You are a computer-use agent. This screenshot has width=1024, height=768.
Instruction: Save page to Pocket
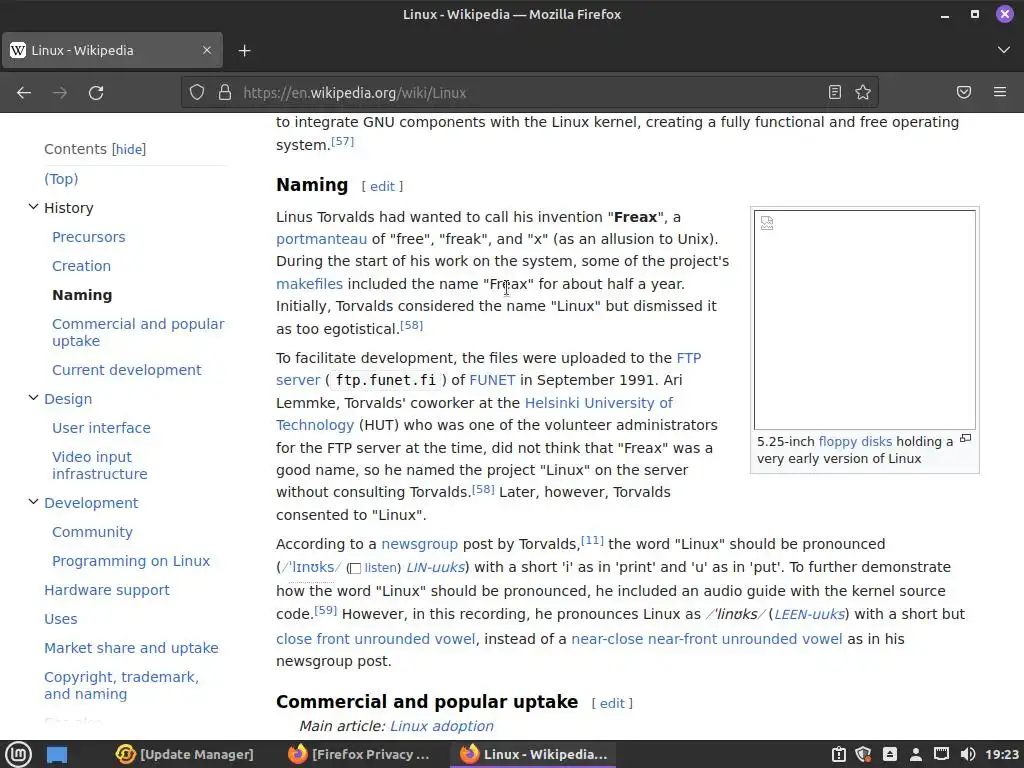[964, 93]
